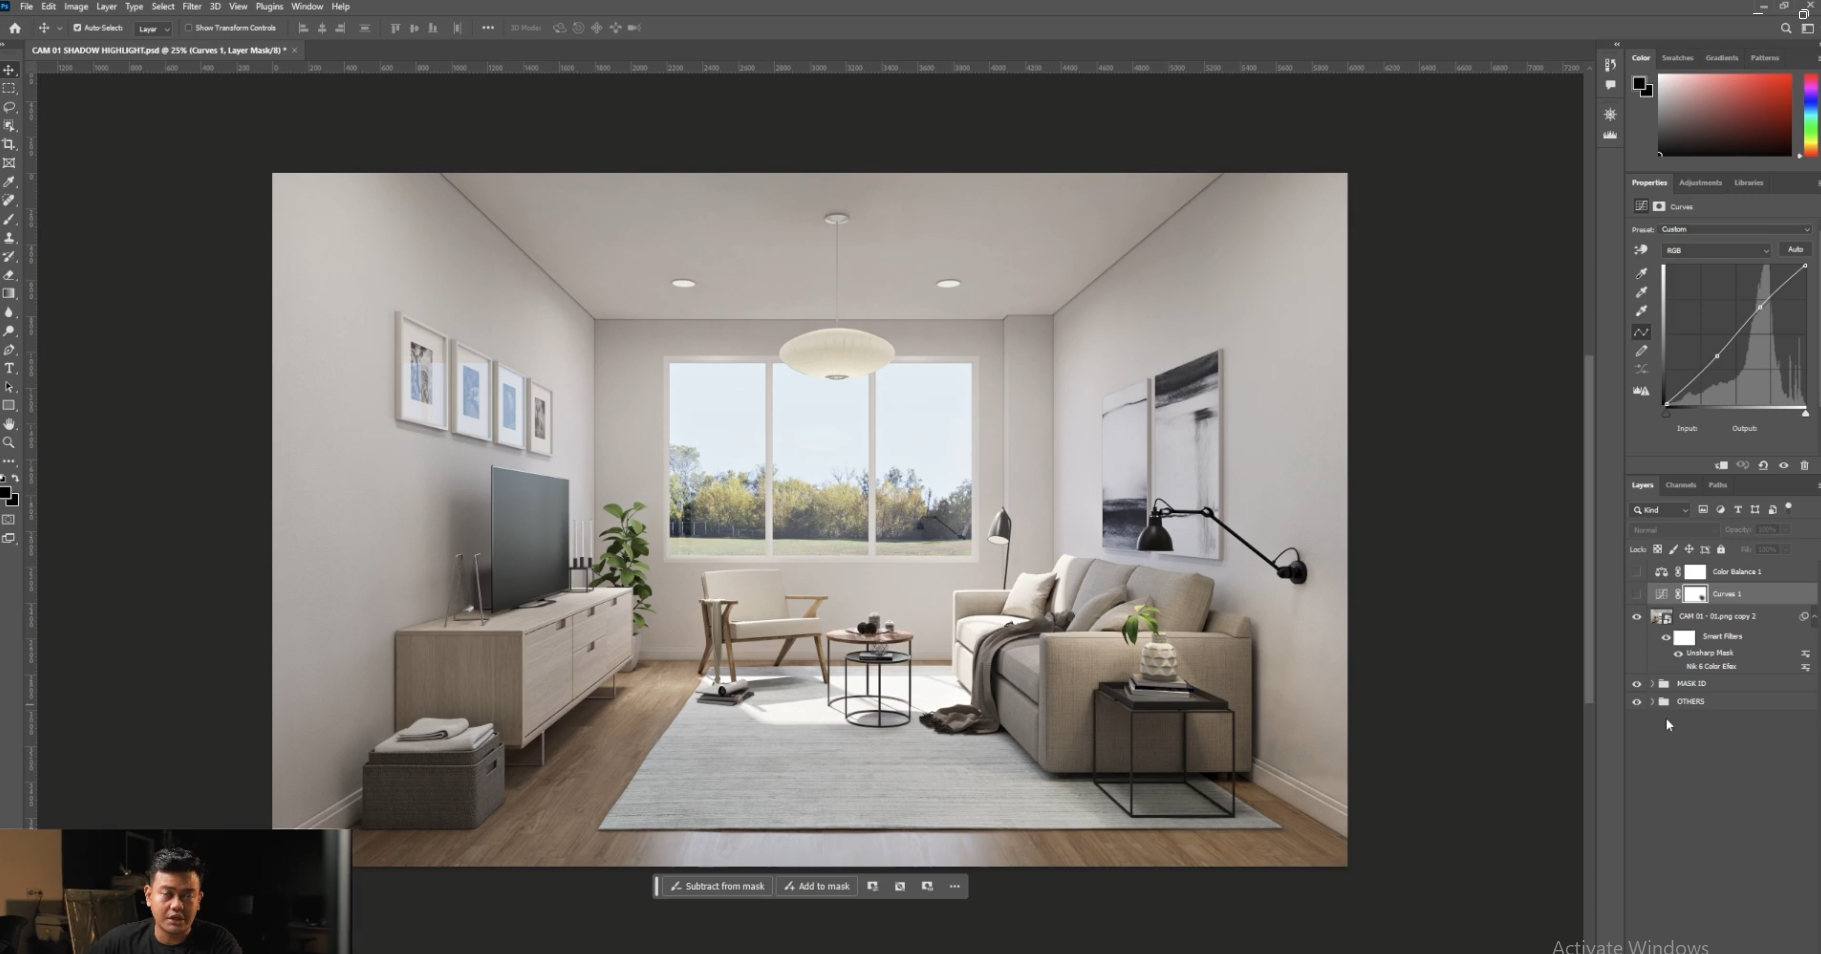Open the Filter menu

pos(192,6)
